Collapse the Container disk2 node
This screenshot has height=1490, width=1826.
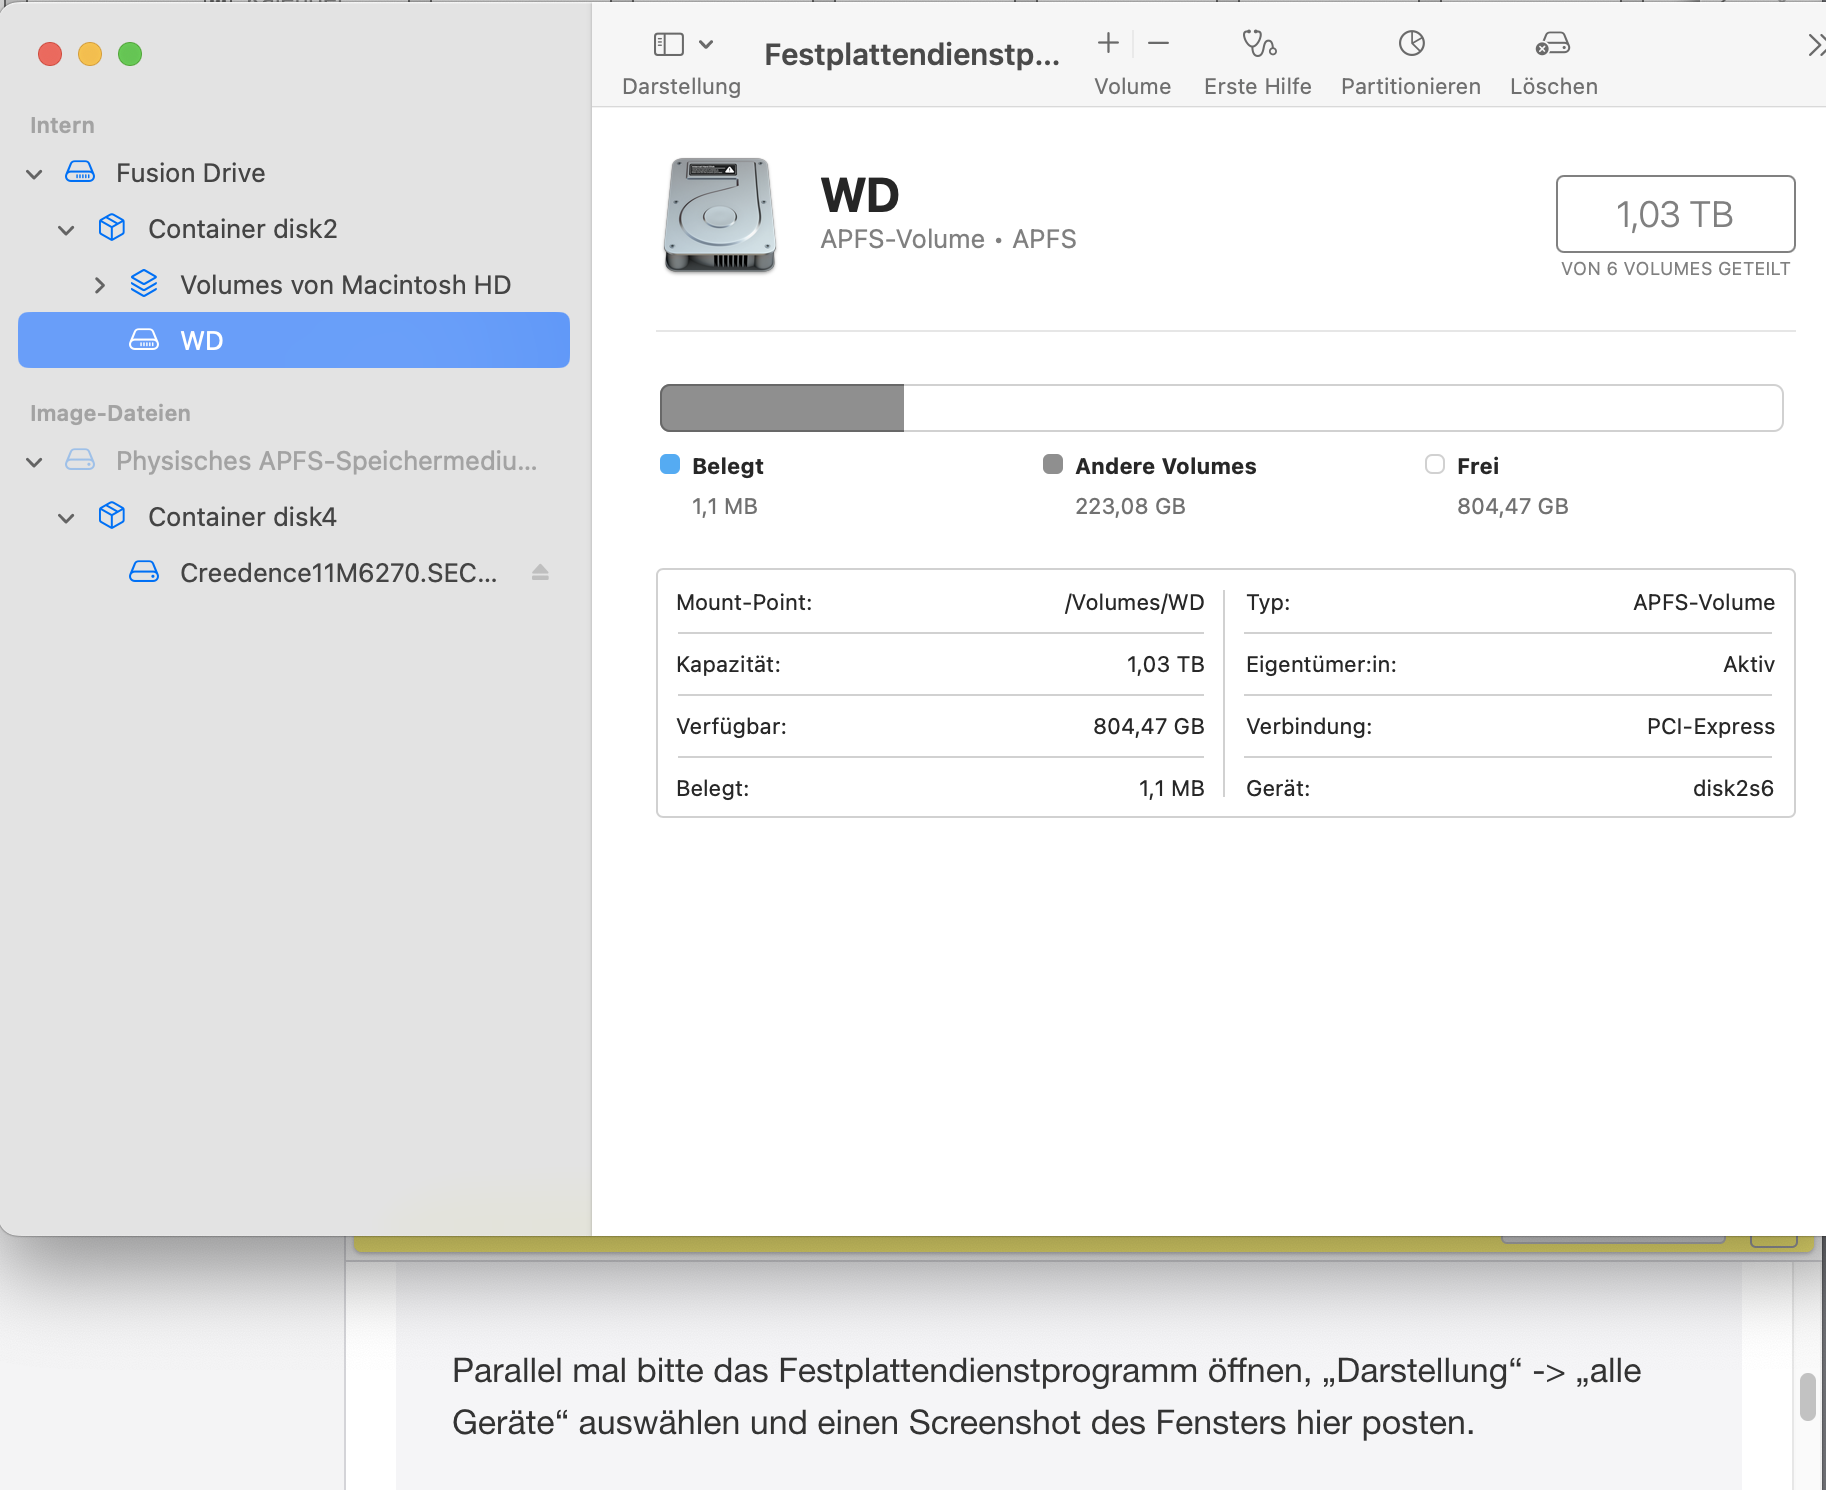click(66, 230)
